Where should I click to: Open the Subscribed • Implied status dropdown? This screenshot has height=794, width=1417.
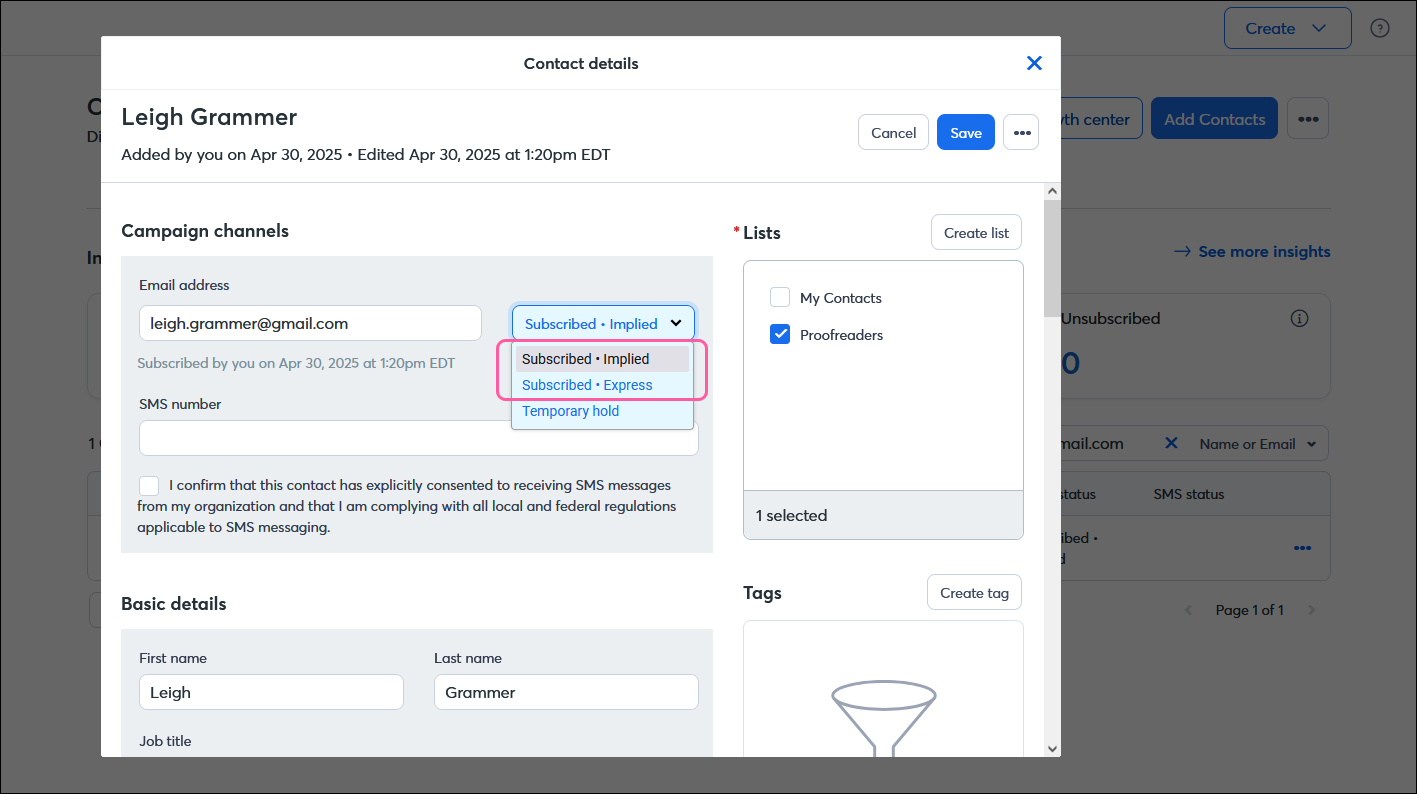point(603,323)
